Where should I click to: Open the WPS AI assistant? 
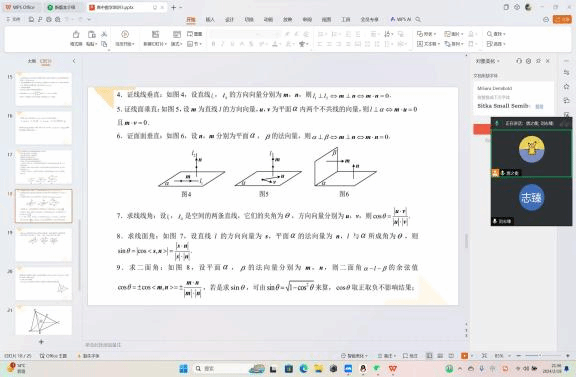tap(400, 19)
